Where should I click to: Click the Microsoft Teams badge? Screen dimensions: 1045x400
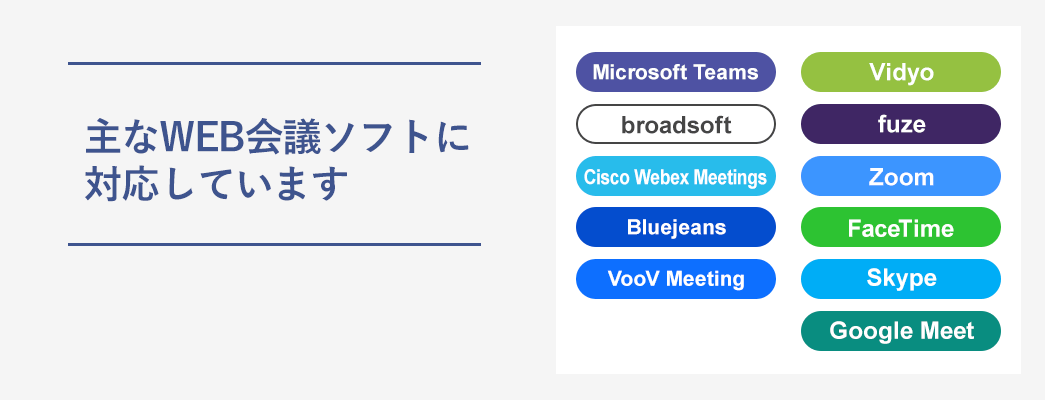tap(675, 72)
